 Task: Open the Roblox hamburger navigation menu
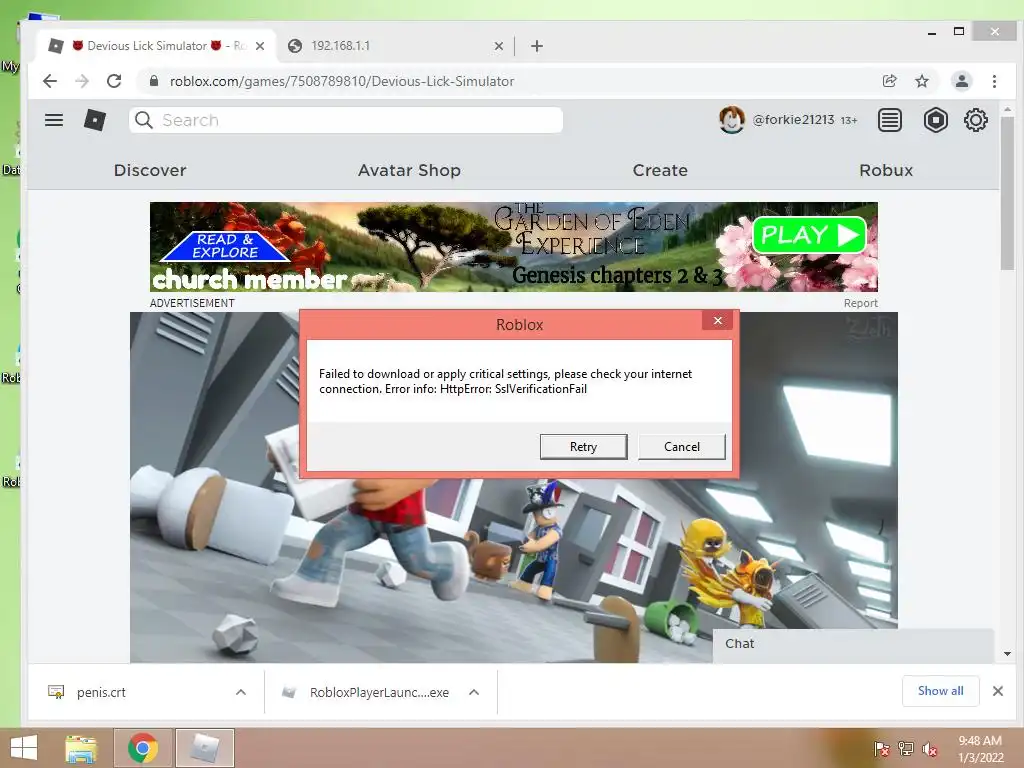[54, 120]
